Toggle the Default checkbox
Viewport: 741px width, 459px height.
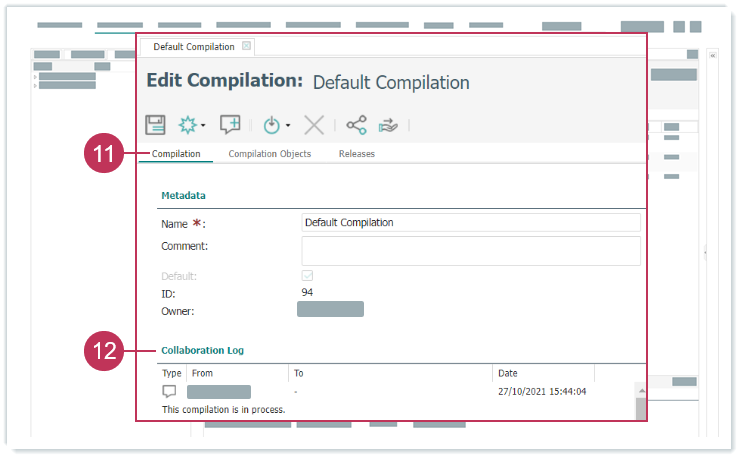[x=307, y=276]
